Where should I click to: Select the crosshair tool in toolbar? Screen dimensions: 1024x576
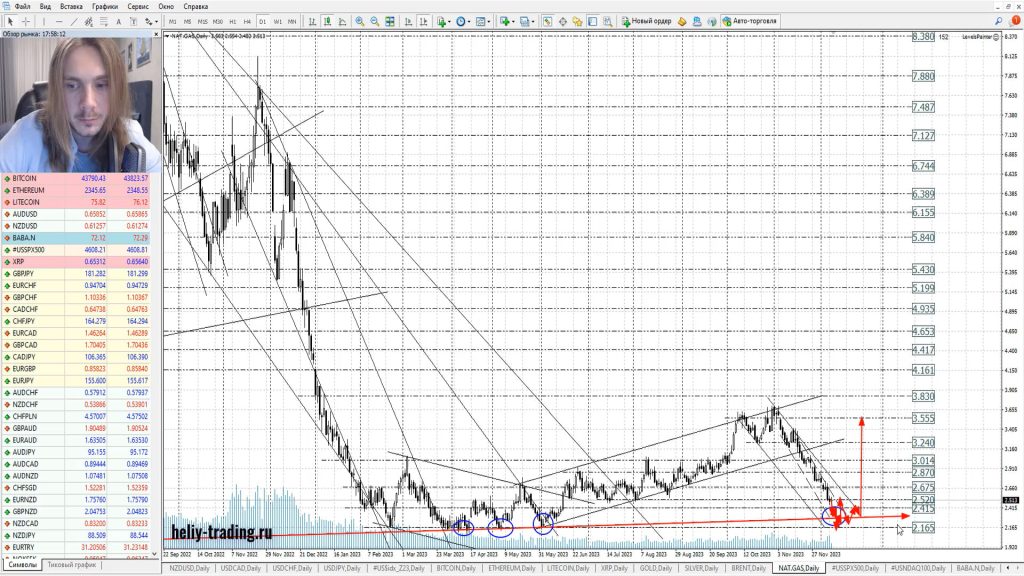(x=26, y=21)
